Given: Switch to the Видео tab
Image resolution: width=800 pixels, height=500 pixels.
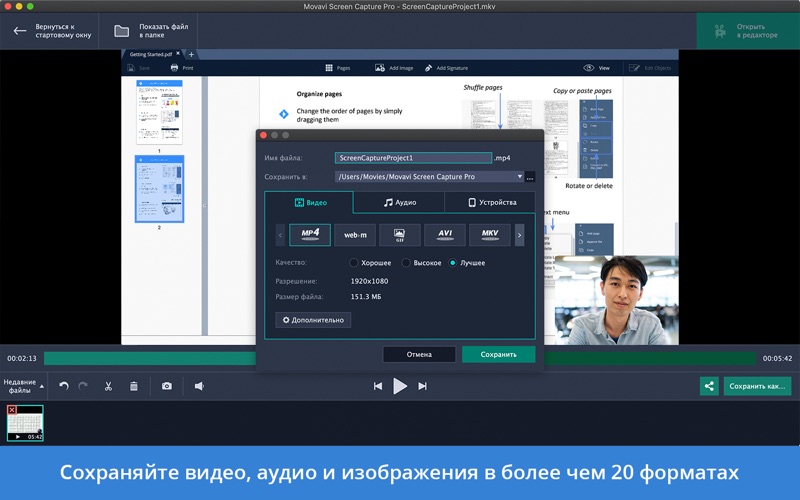Looking at the screenshot, I should tap(309, 203).
